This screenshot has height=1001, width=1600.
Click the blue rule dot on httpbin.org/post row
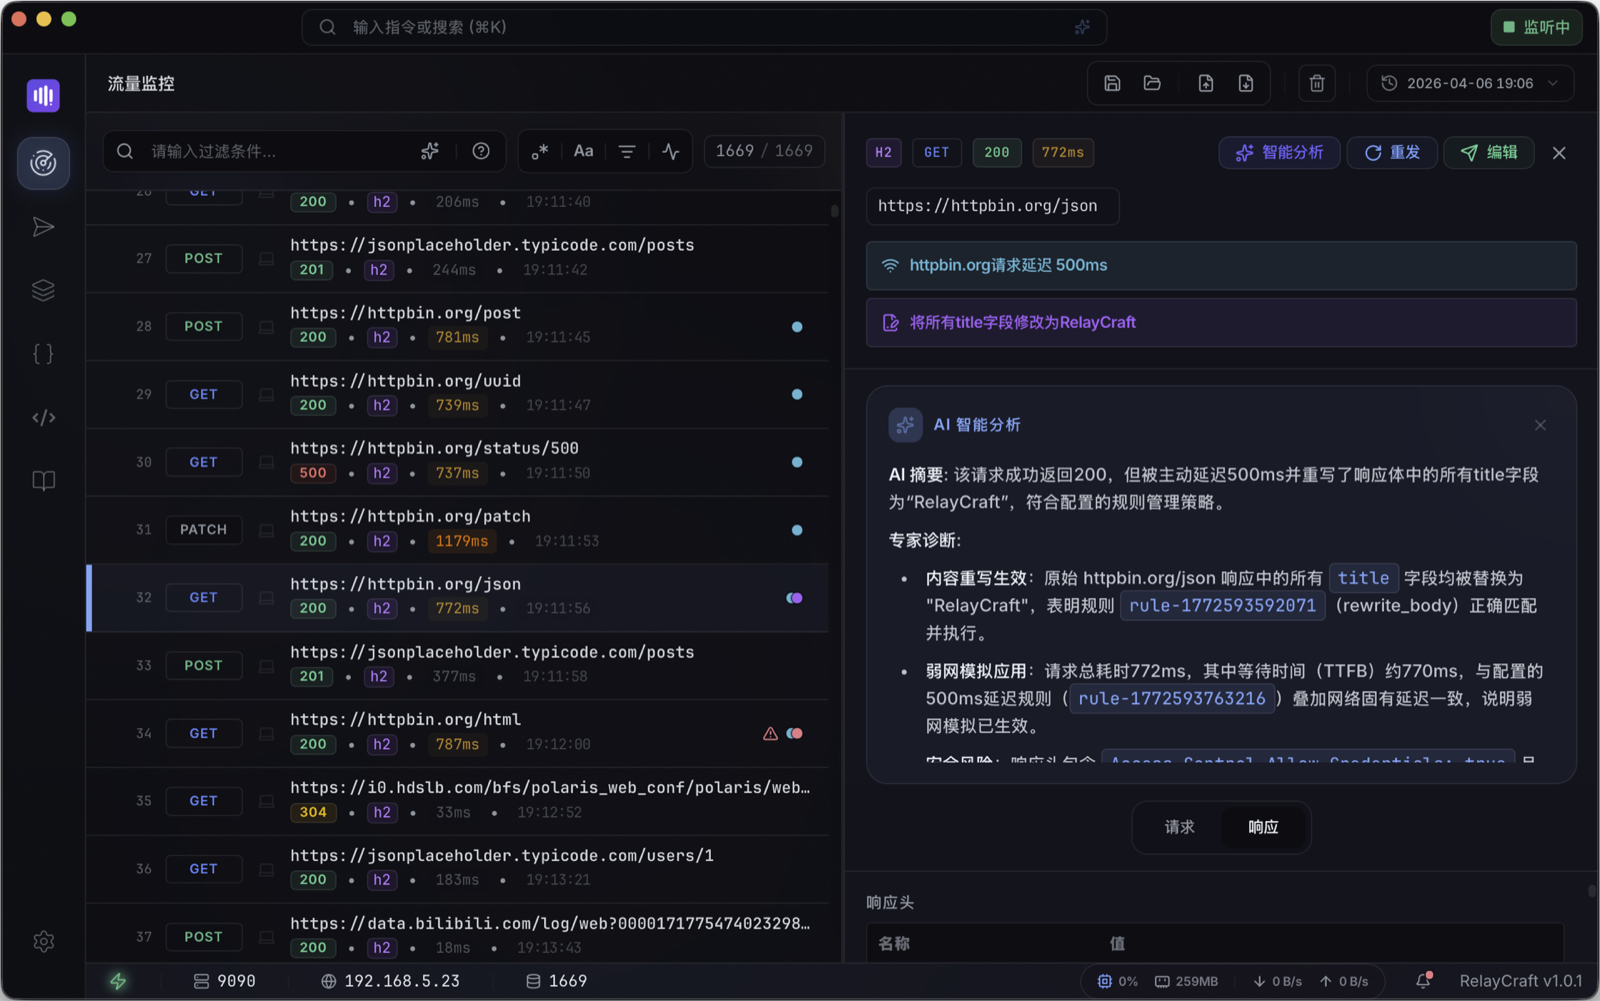797,327
